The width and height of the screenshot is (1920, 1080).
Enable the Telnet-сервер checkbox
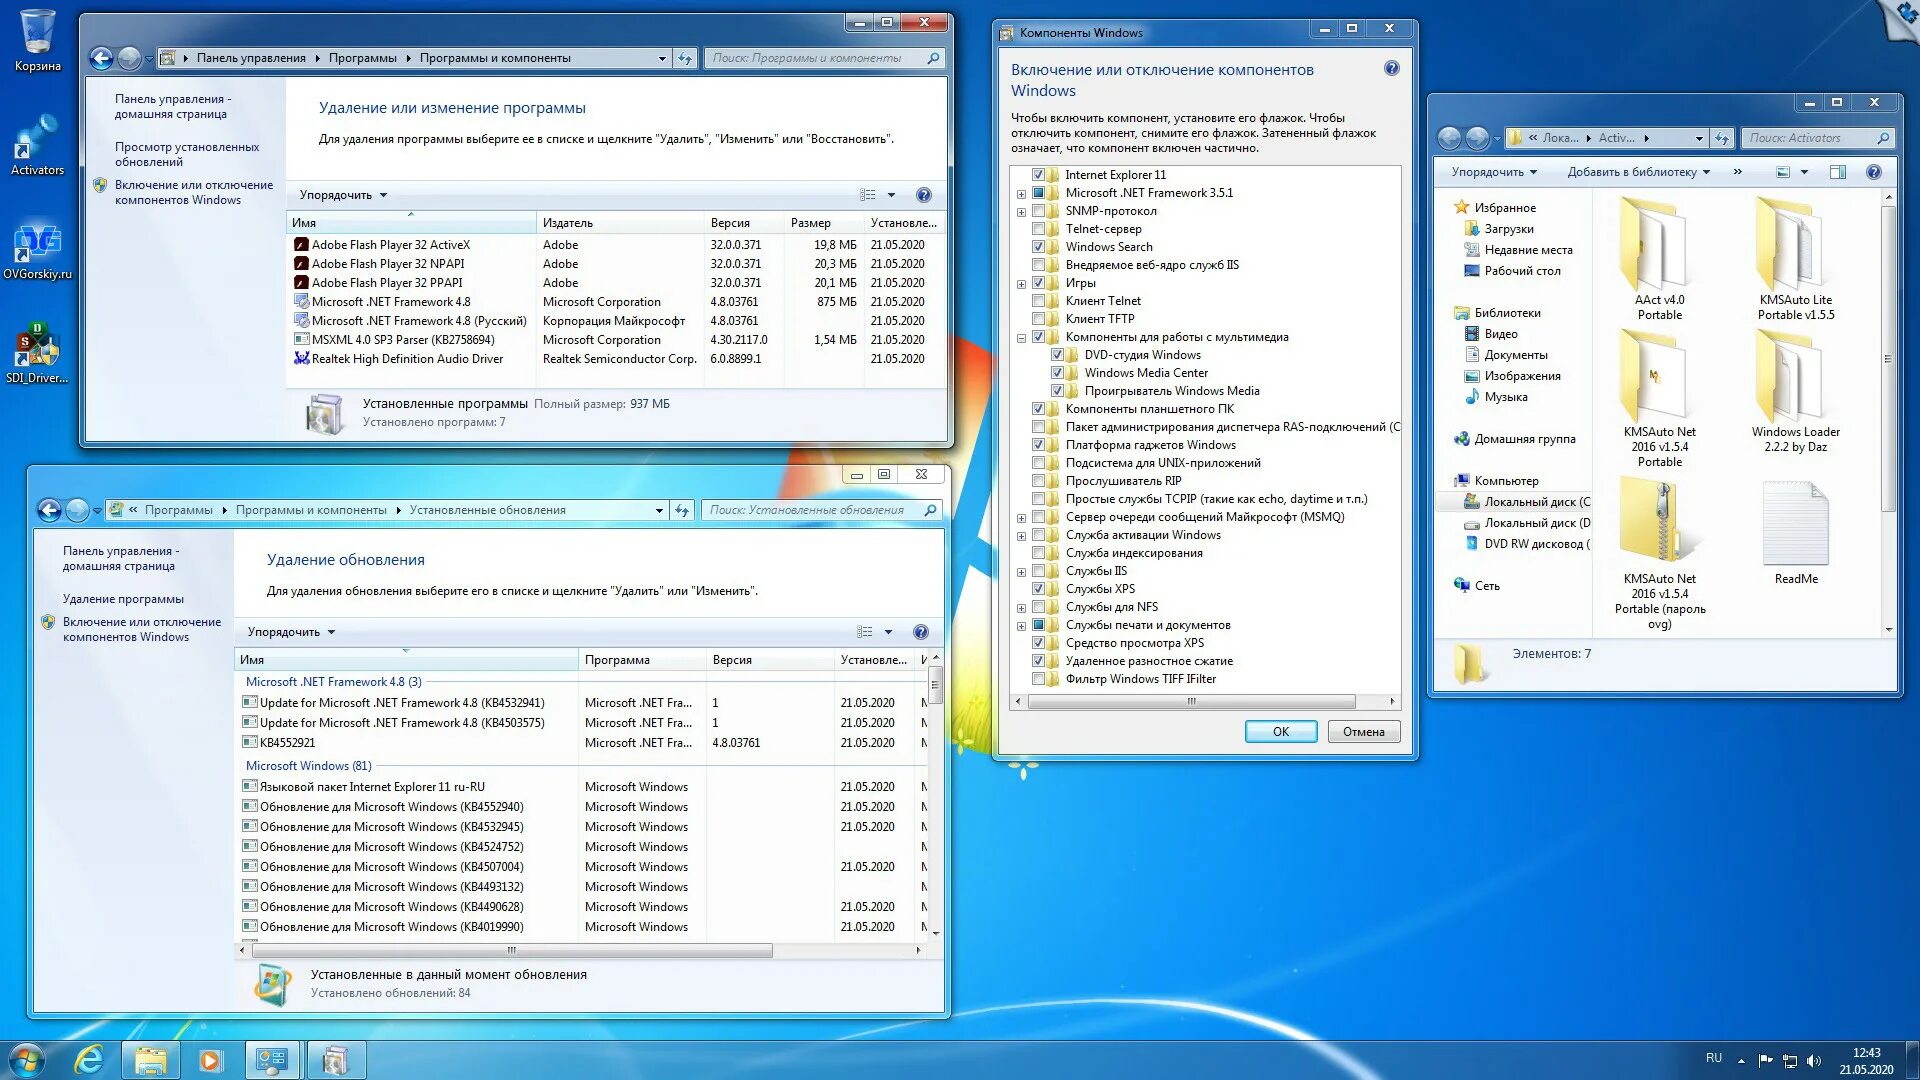[x=1038, y=229]
